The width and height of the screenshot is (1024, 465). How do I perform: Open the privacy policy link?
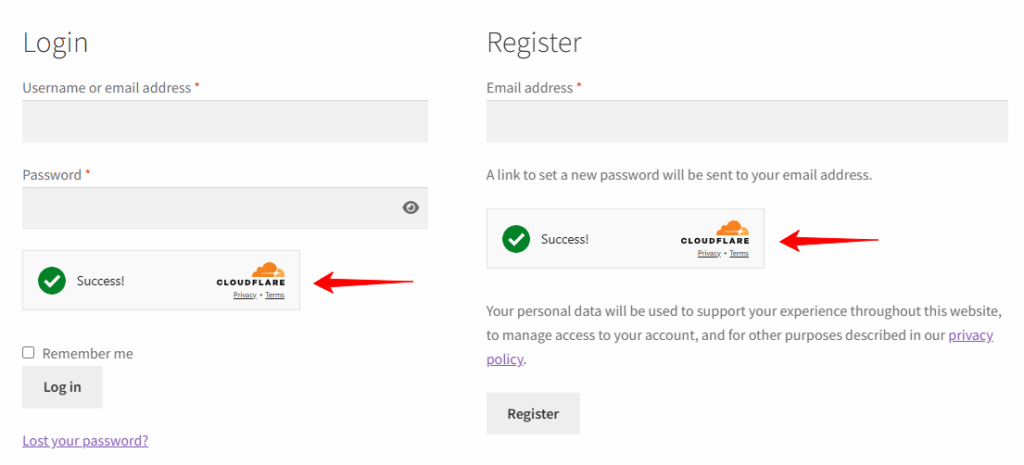(x=740, y=347)
